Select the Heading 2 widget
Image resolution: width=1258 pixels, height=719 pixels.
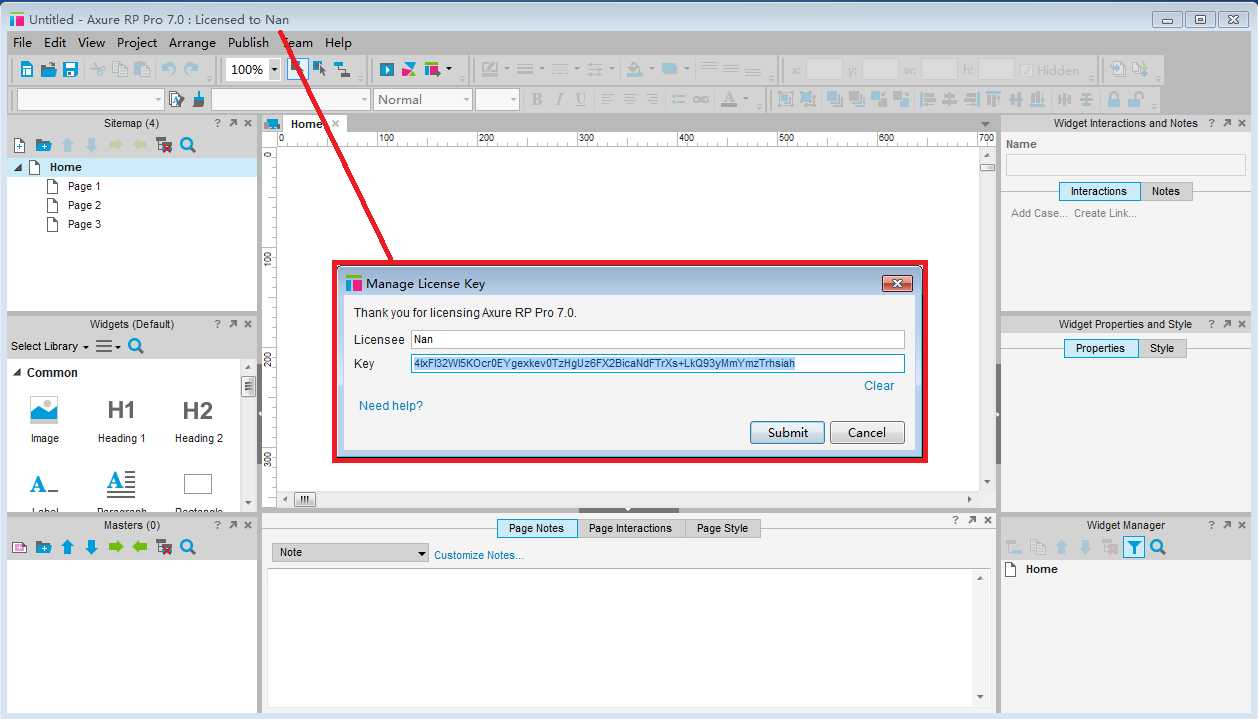click(x=198, y=420)
